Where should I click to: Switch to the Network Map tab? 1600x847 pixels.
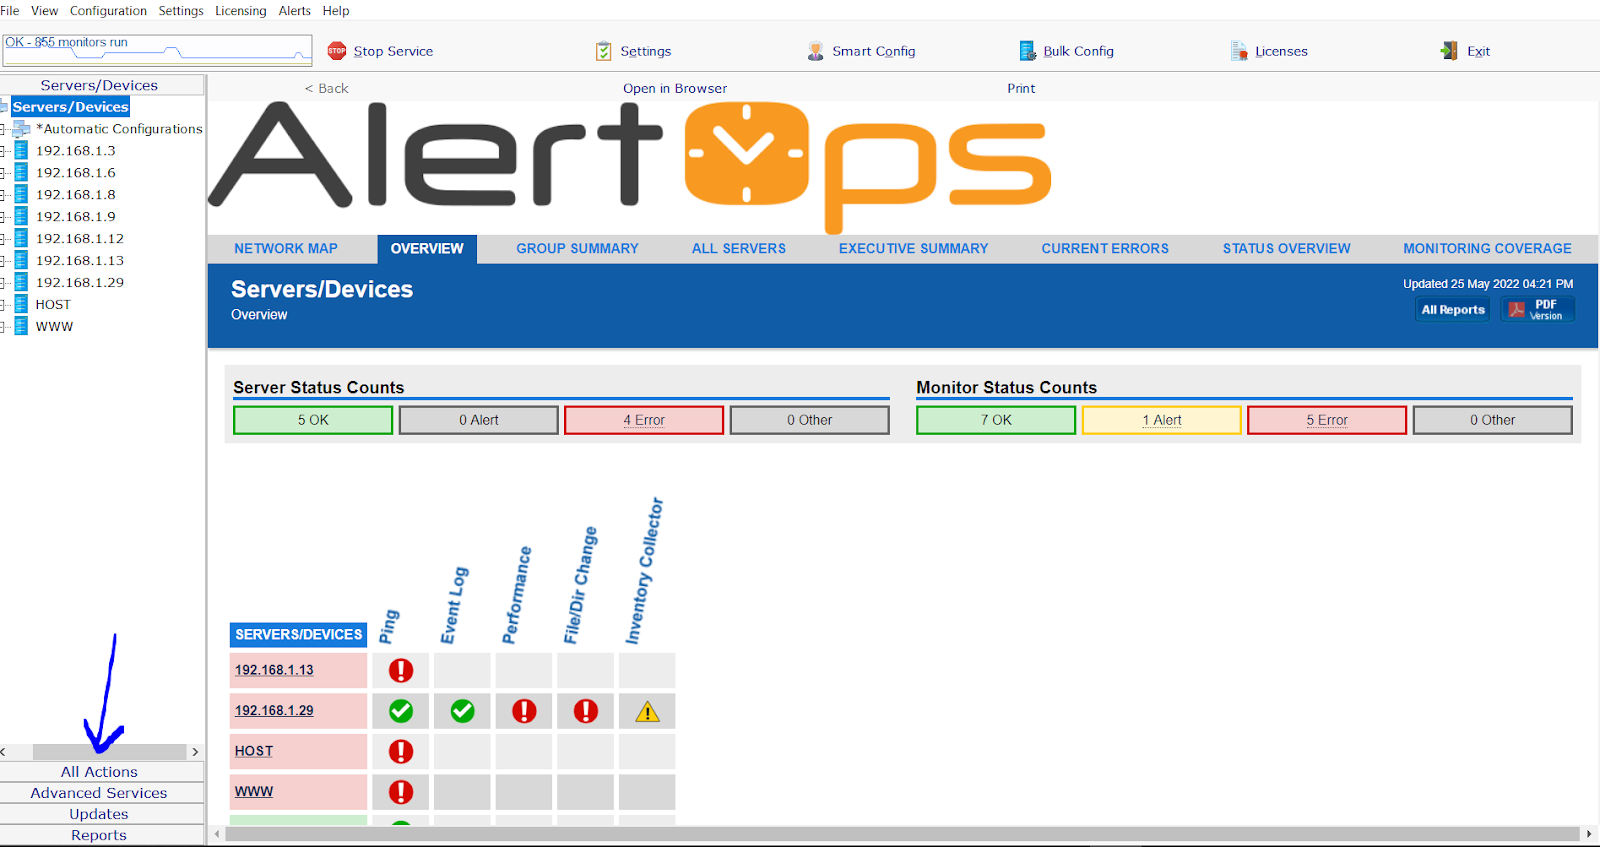[286, 249]
